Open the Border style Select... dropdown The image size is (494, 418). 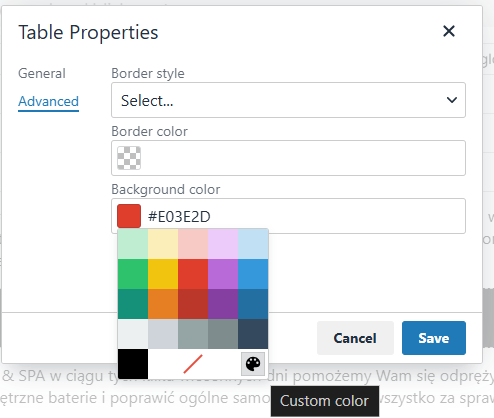[288, 100]
